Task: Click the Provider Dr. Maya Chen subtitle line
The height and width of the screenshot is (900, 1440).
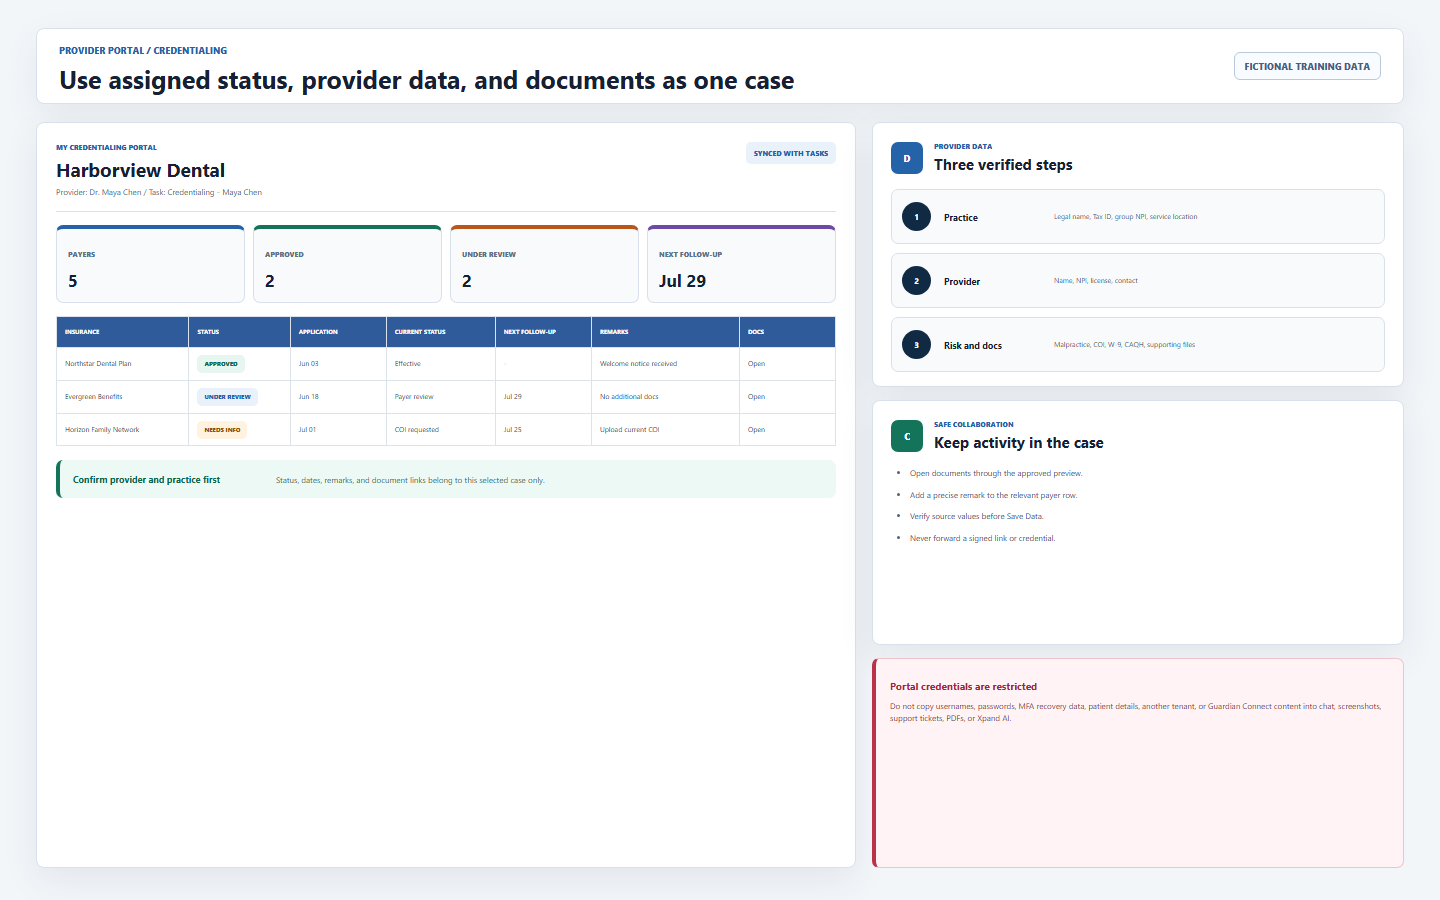Action: coord(159,192)
